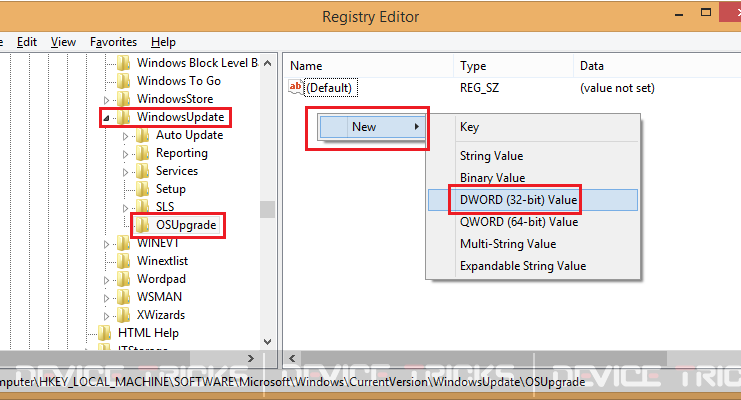
Task: Expand the WSMAN tree node
Action: click(x=106, y=298)
